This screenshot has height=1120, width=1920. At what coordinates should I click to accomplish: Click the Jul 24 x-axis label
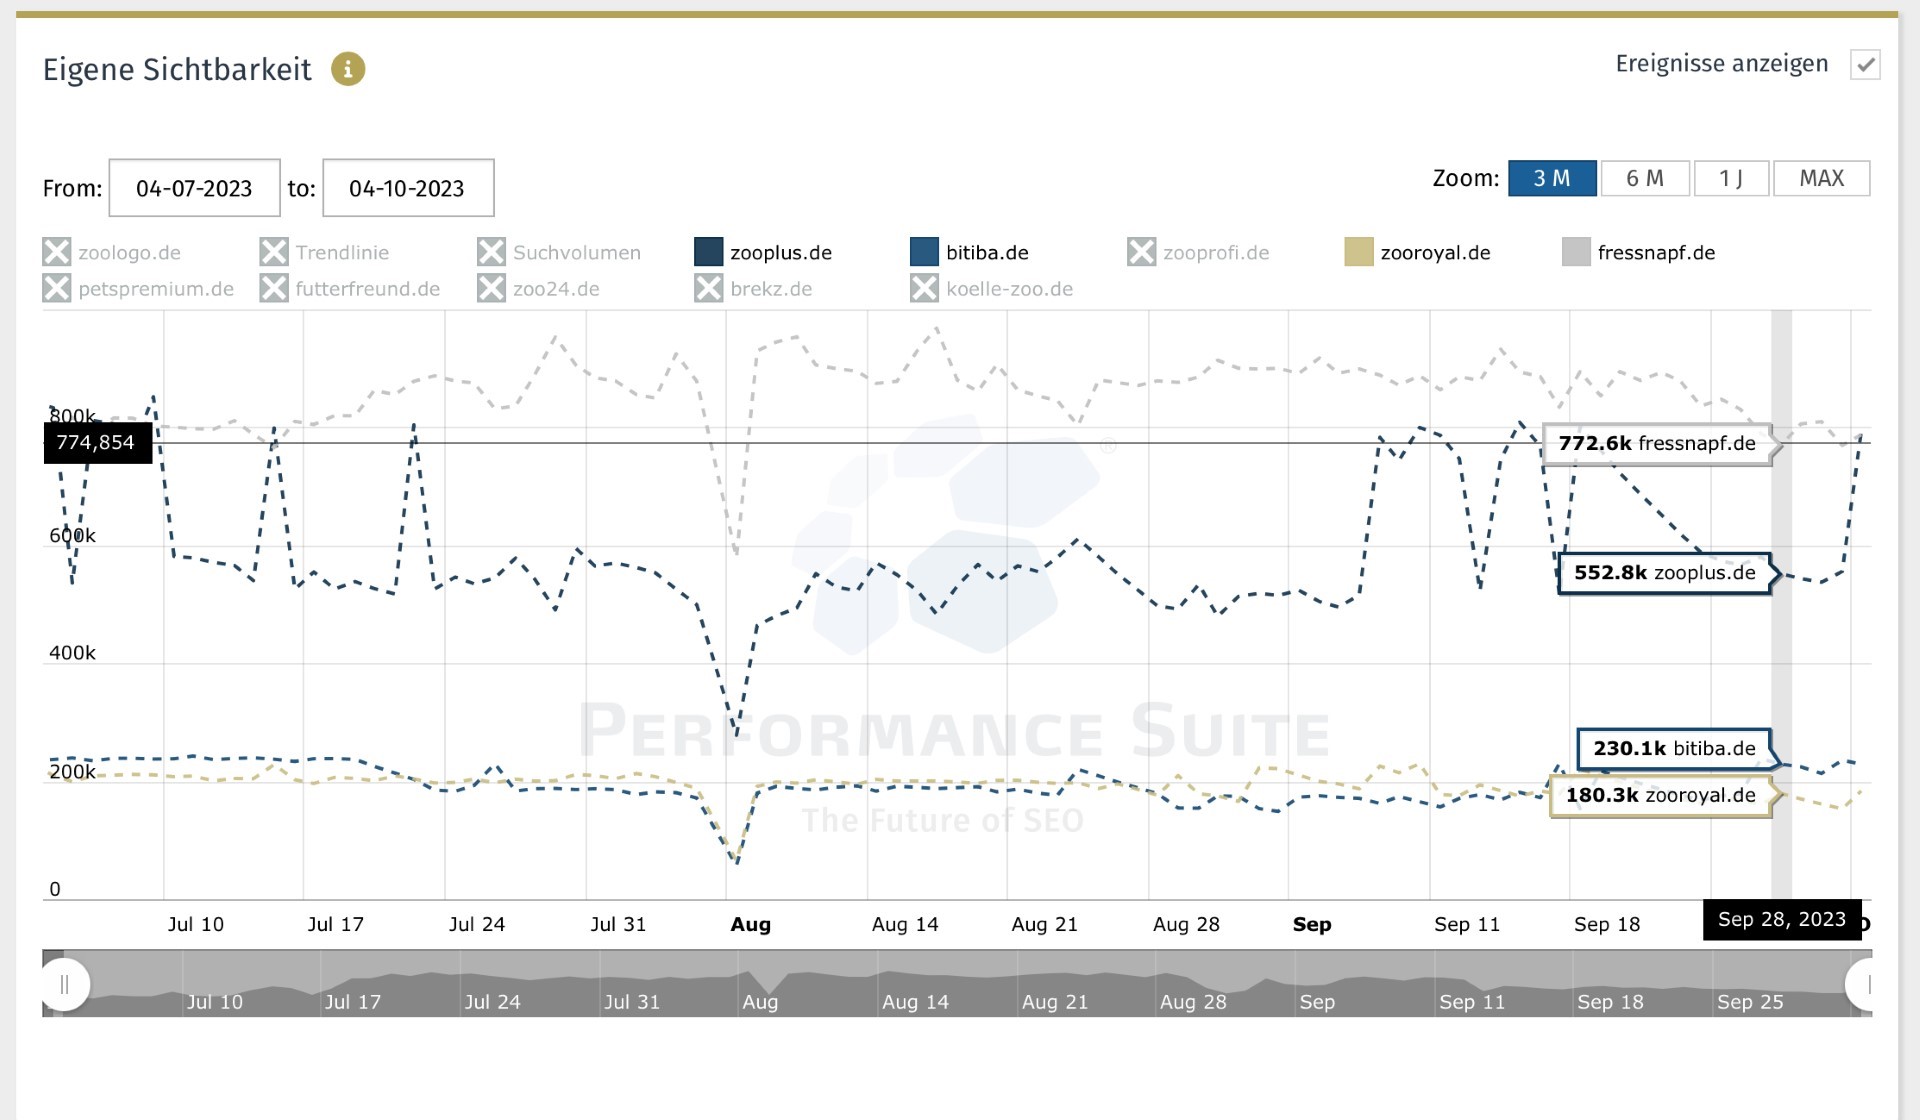pos(477,924)
